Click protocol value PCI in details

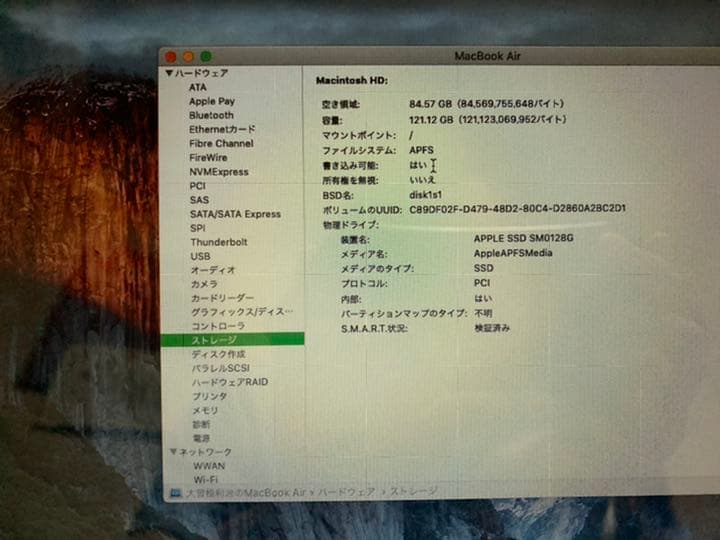482,283
